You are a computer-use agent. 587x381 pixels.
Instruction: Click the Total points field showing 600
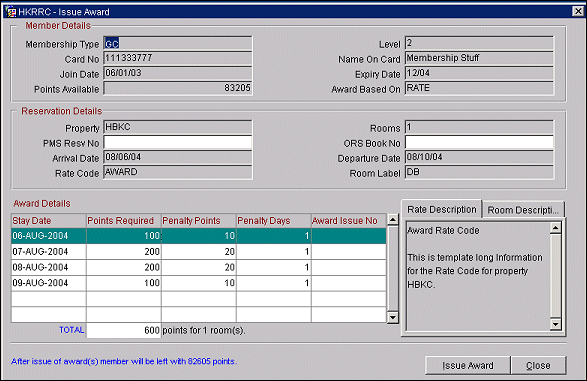124,330
